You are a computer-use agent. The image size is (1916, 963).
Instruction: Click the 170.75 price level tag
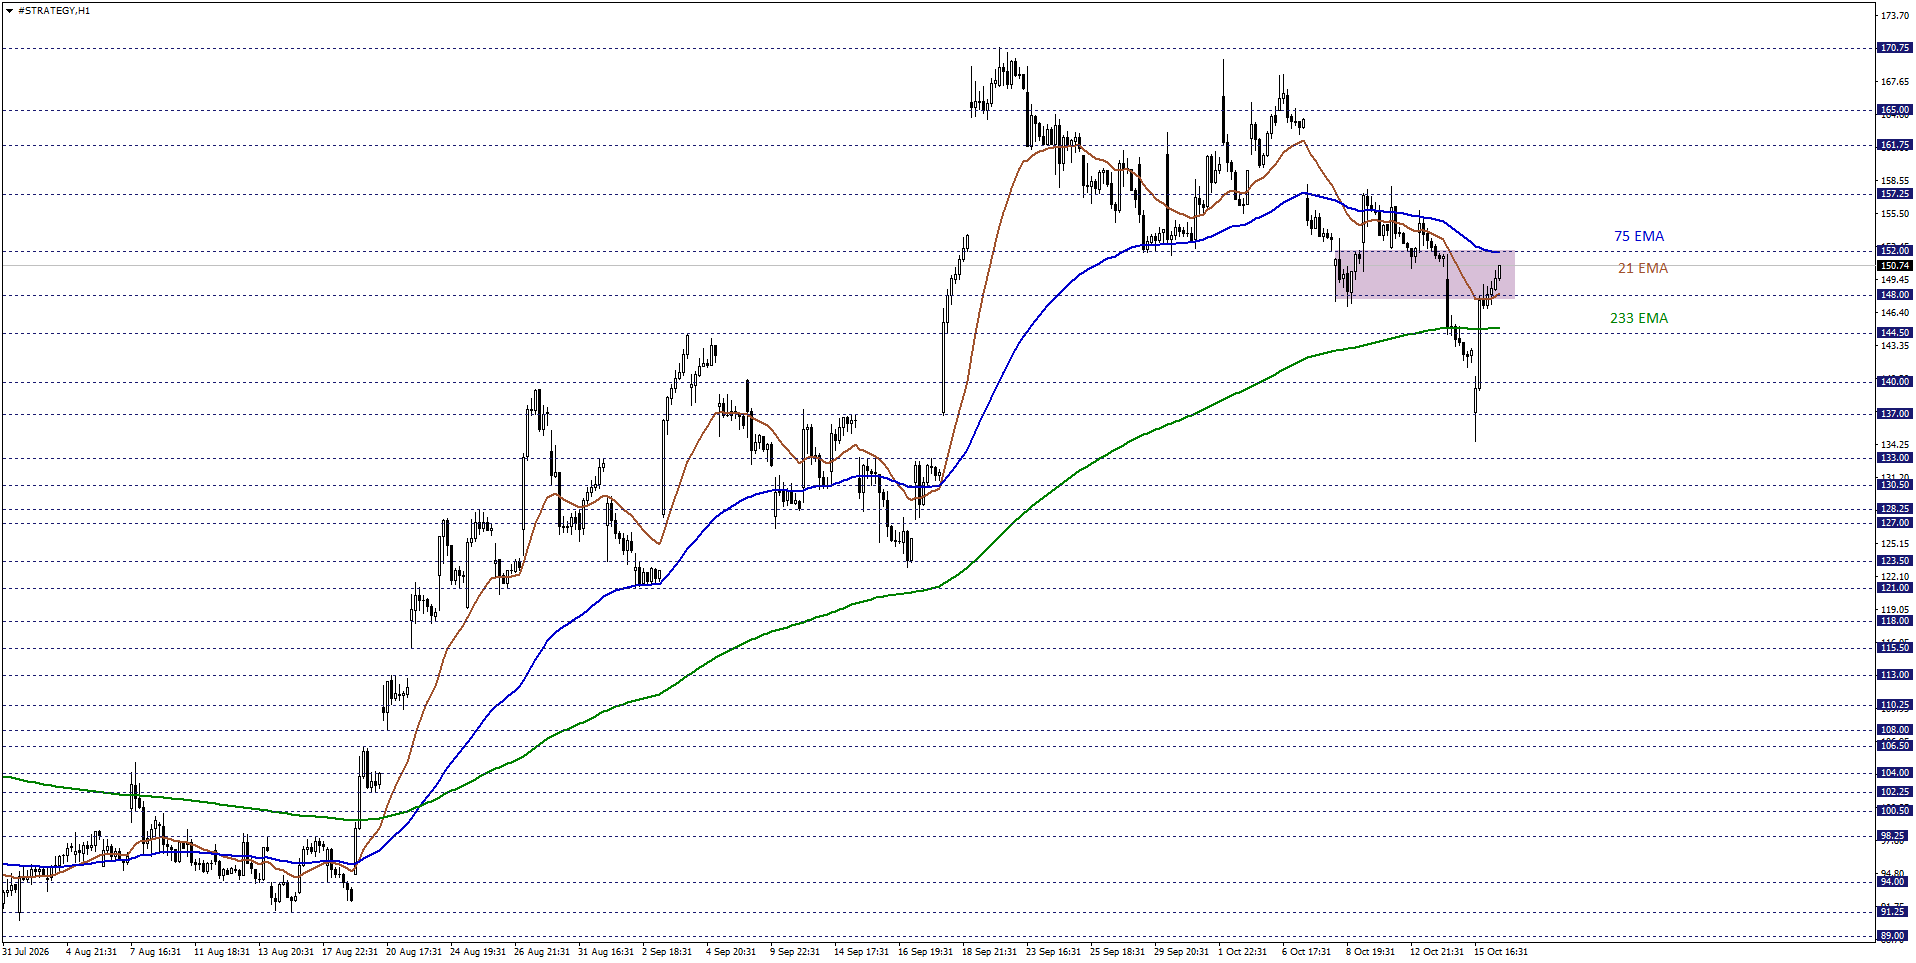tap(1895, 48)
